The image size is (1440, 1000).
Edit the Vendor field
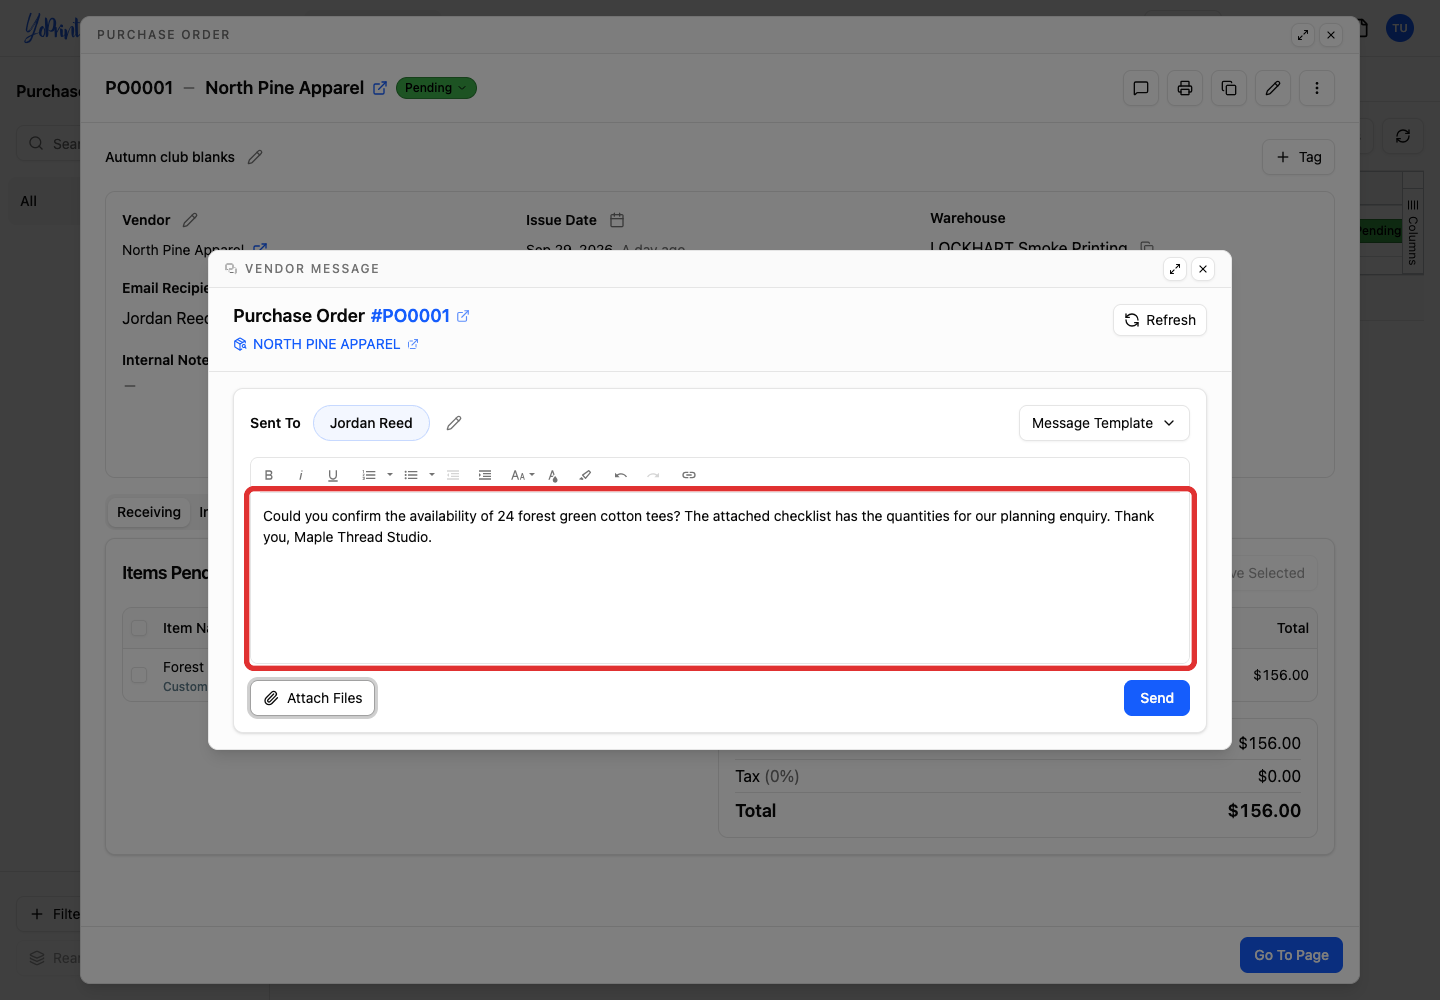tap(190, 220)
